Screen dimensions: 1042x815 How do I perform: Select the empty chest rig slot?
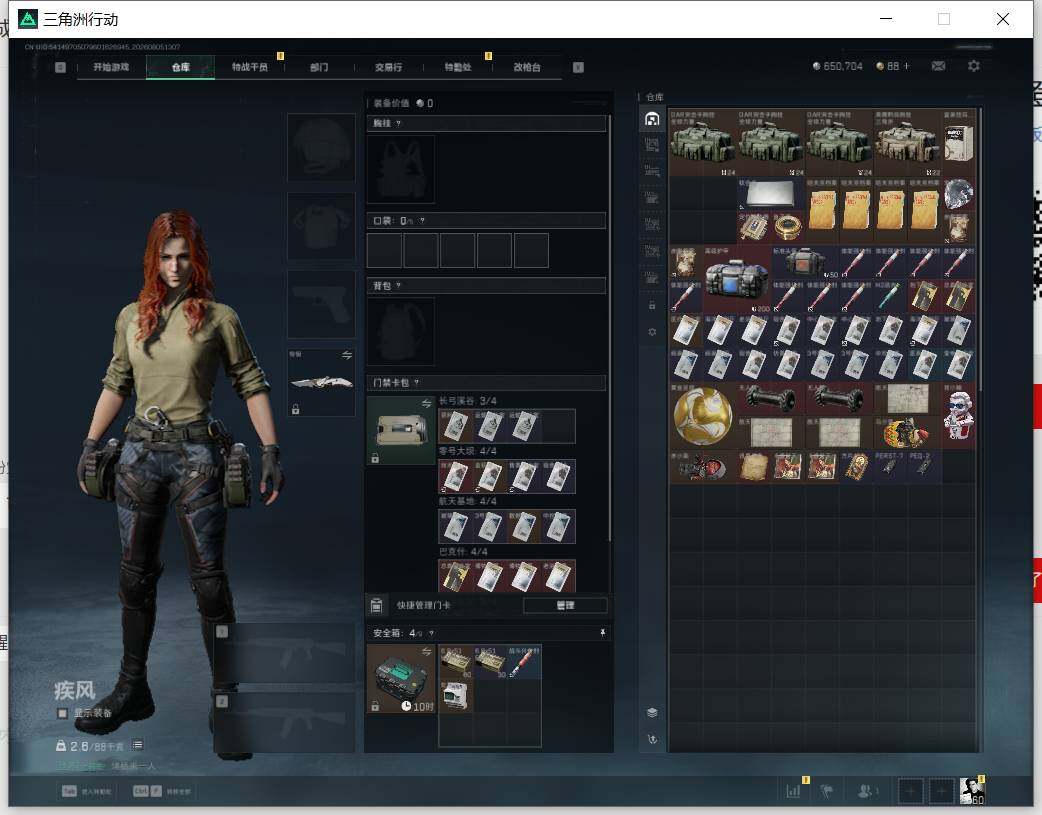point(401,170)
